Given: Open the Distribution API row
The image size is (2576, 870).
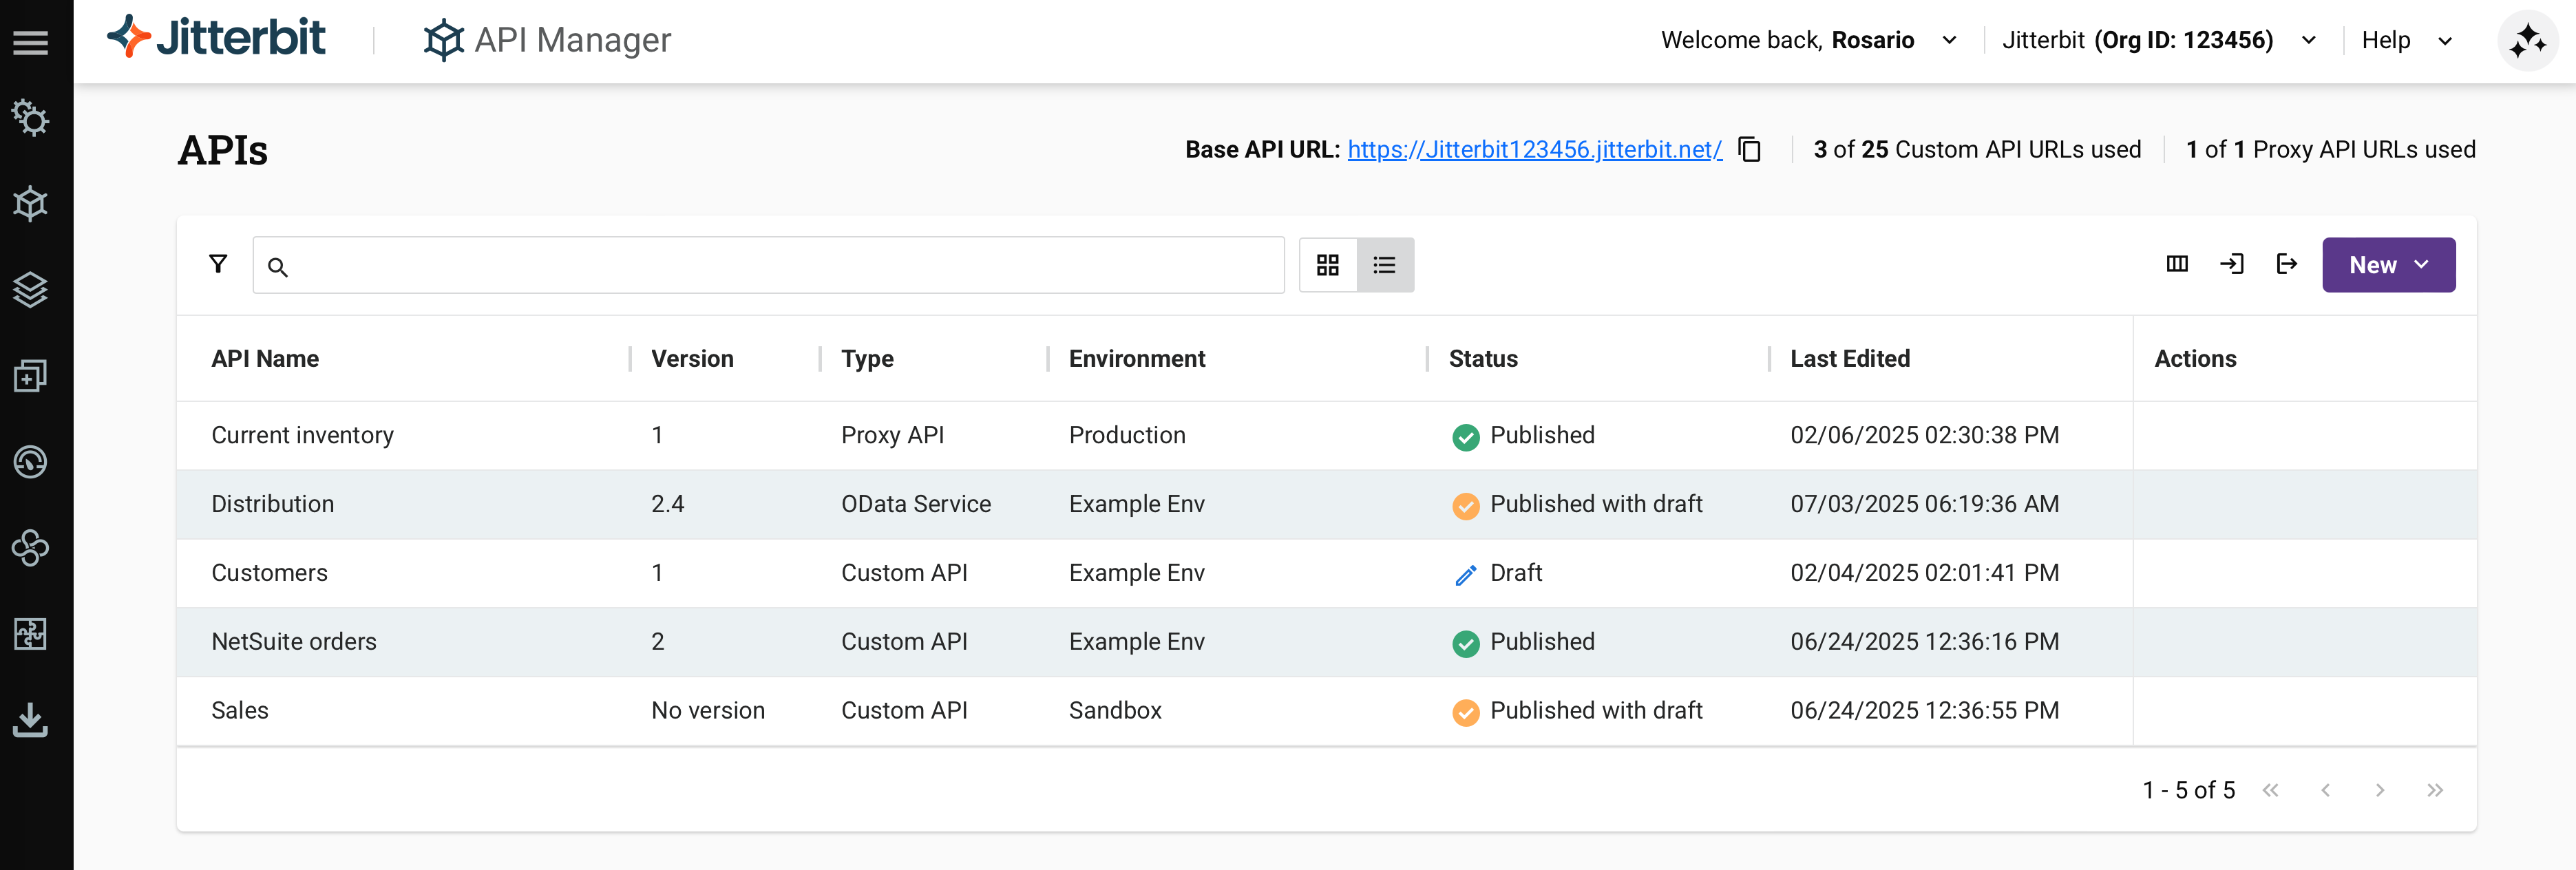Looking at the screenshot, I should [273, 504].
